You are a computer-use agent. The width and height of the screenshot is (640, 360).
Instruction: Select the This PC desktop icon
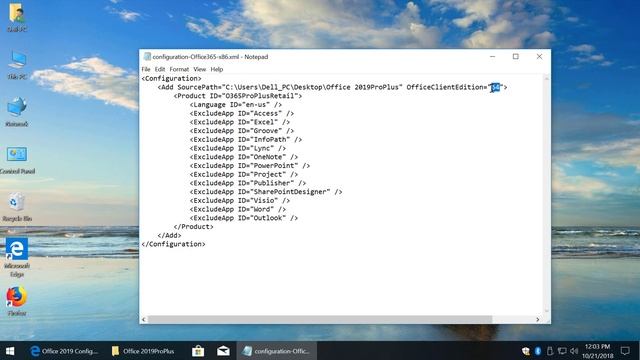click(x=17, y=64)
